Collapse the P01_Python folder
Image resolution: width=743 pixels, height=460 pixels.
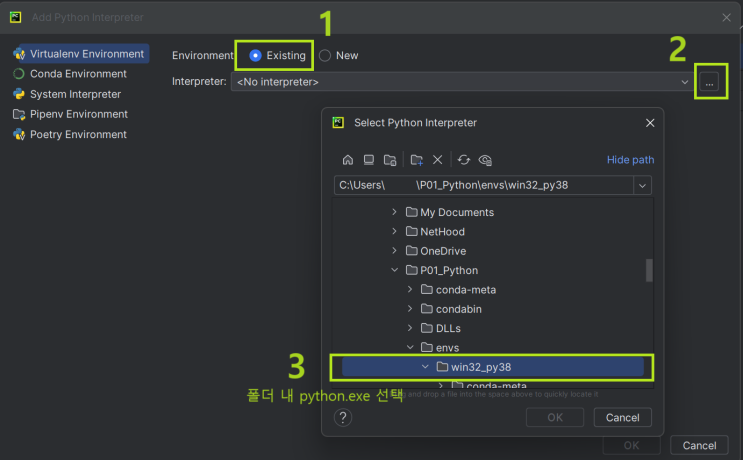(x=394, y=270)
